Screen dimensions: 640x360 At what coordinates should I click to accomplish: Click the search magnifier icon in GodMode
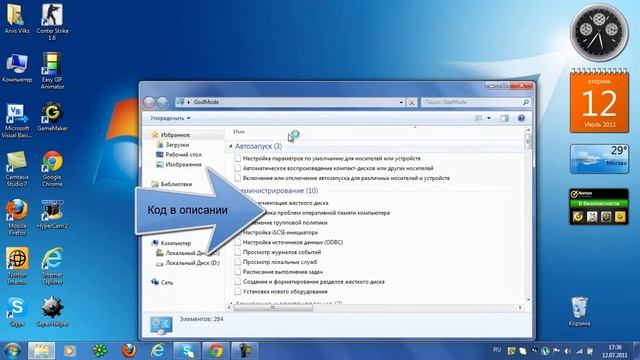pyautogui.click(x=526, y=102)
